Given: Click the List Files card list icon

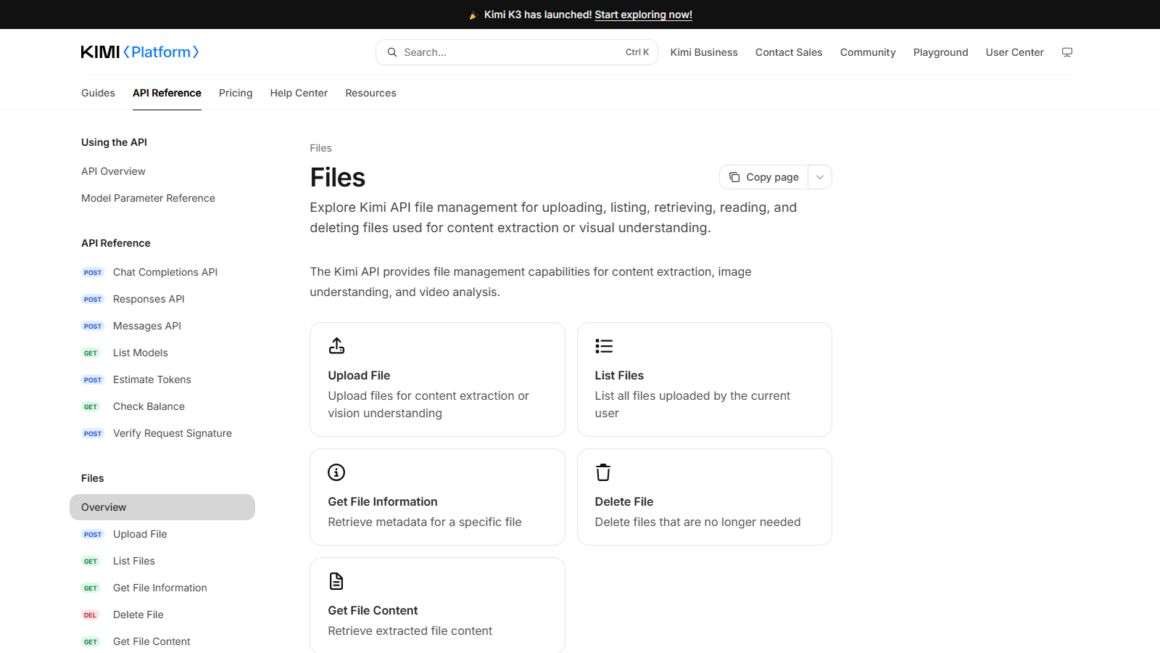Looking at the screenshot, I should click(x=604, y=345).
